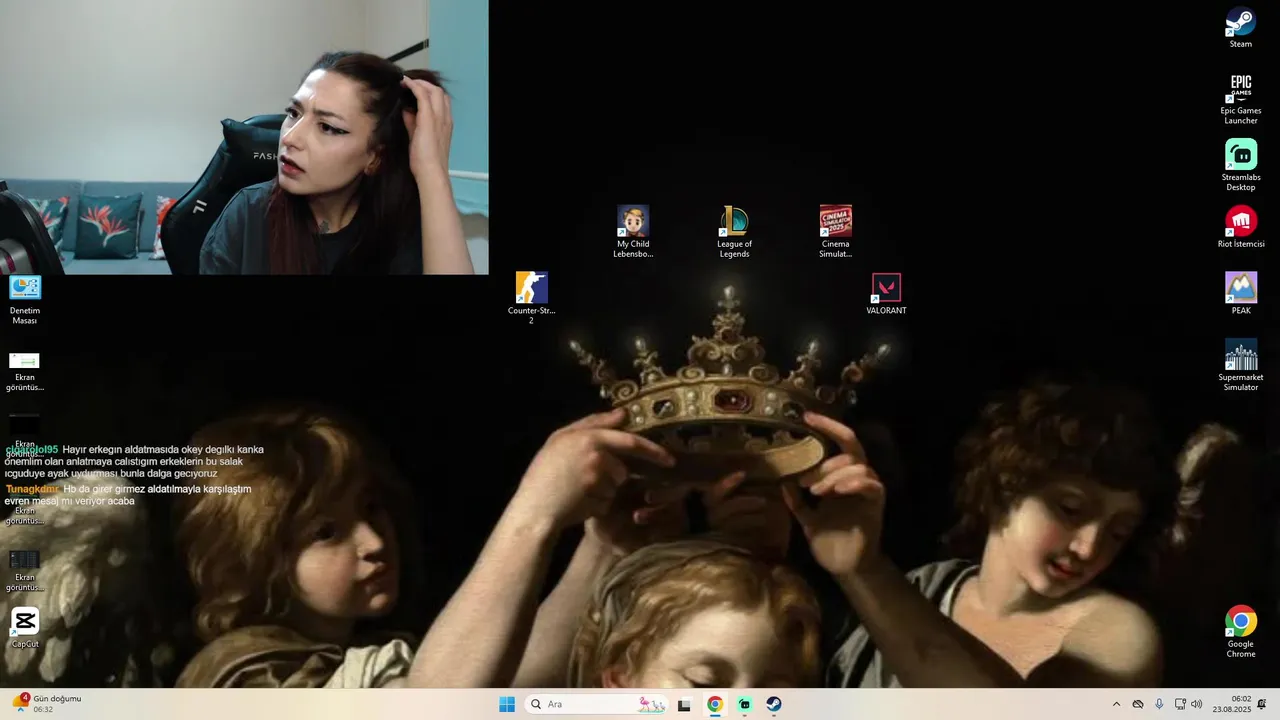Open the Steam desktop shortcut
Image resolution: width=1280 pixels, height=720 pixels.
click(x=1241, y=27)
